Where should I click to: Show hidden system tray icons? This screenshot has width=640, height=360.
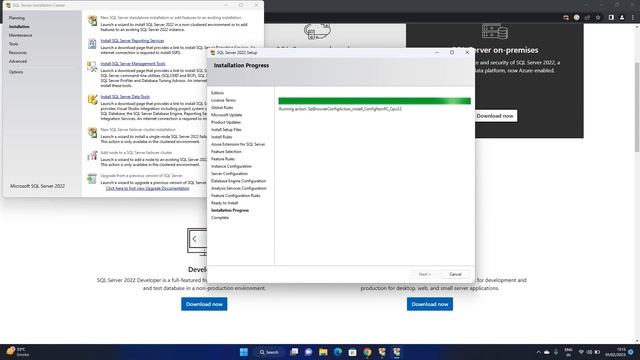click(538, 352)
